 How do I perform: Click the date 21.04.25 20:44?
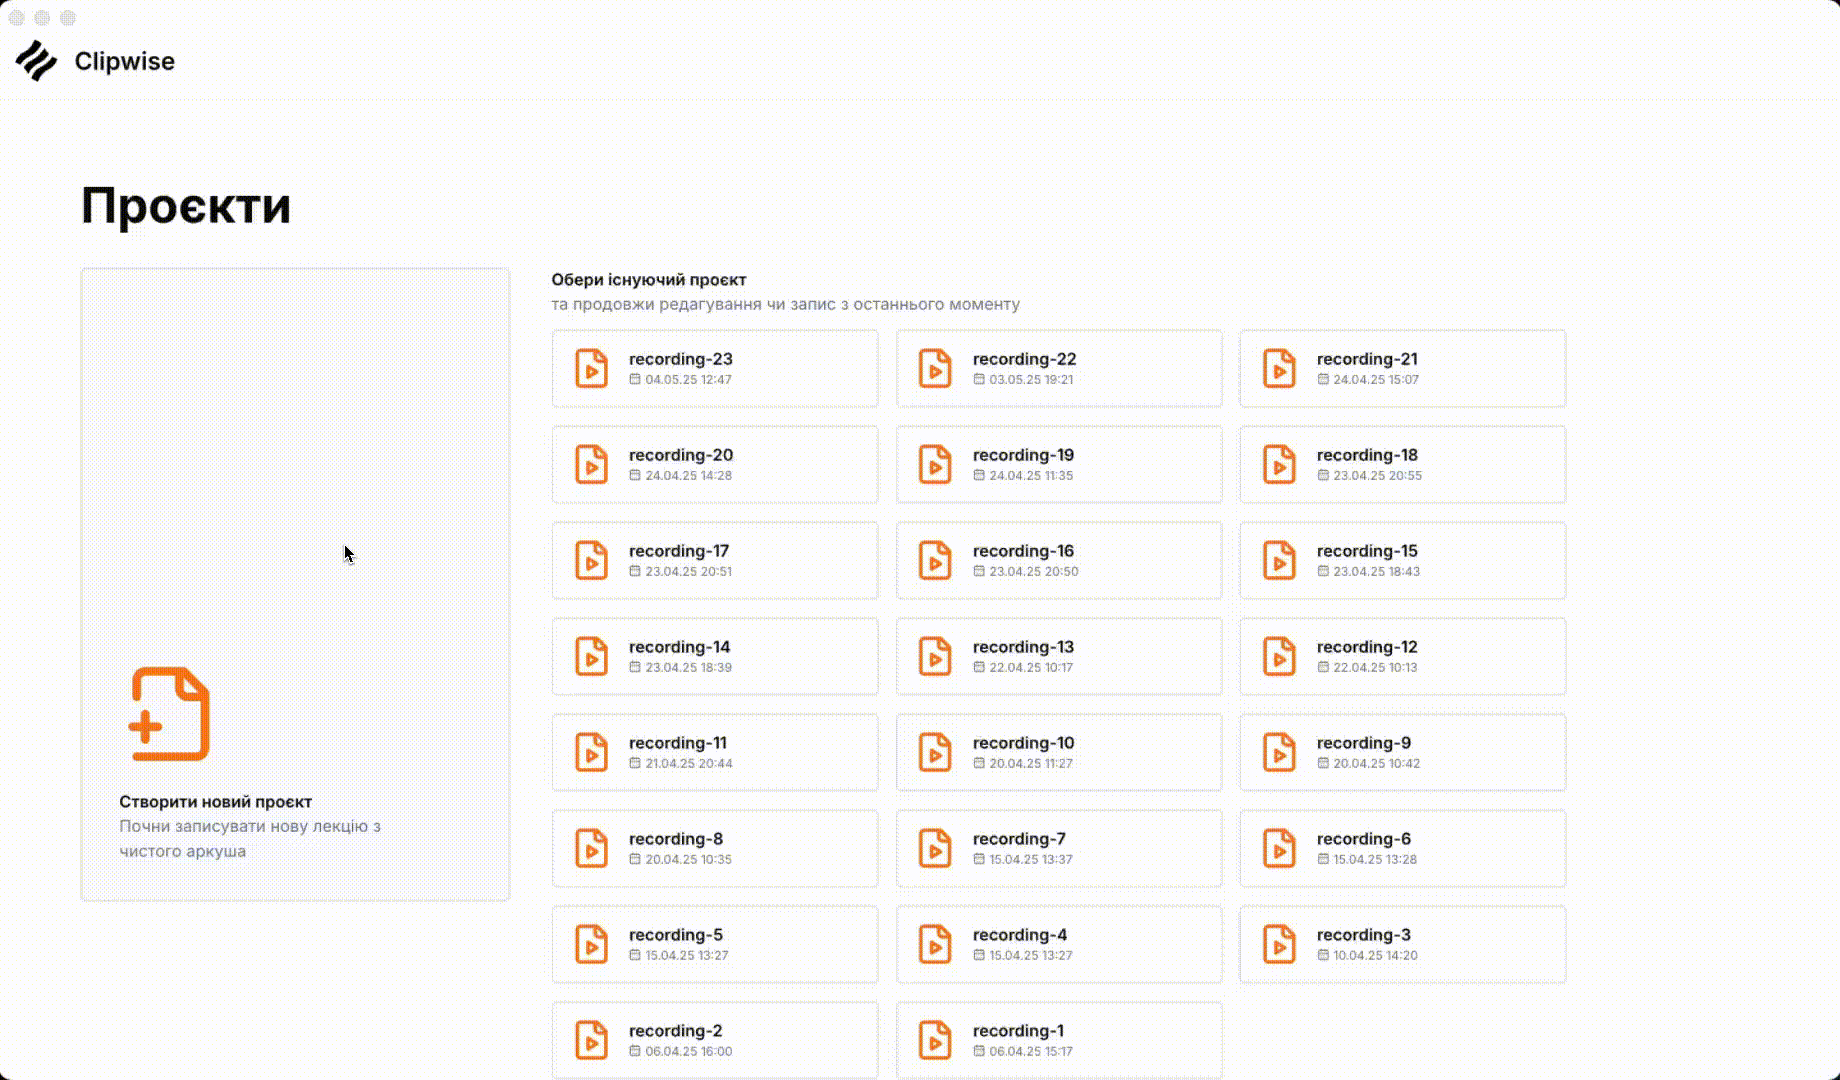689,764
